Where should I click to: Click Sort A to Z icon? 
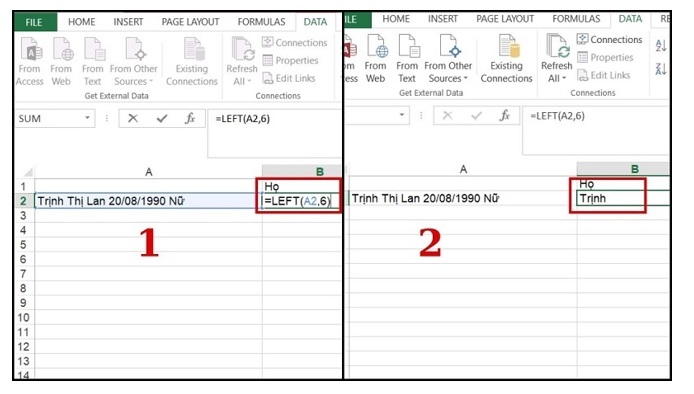click(661, 45)
